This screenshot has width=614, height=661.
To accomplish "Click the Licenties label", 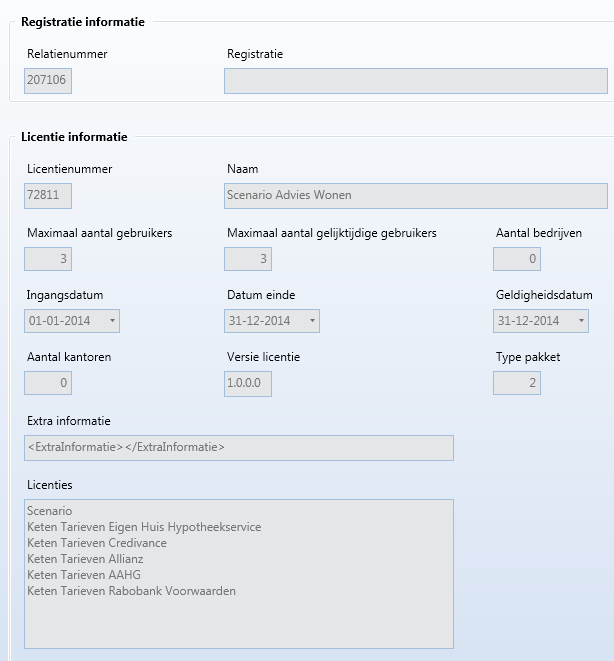I will click(x=50, y=485).
